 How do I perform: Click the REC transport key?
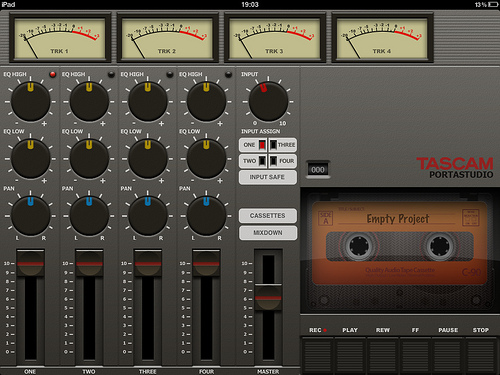click(318, 354)
